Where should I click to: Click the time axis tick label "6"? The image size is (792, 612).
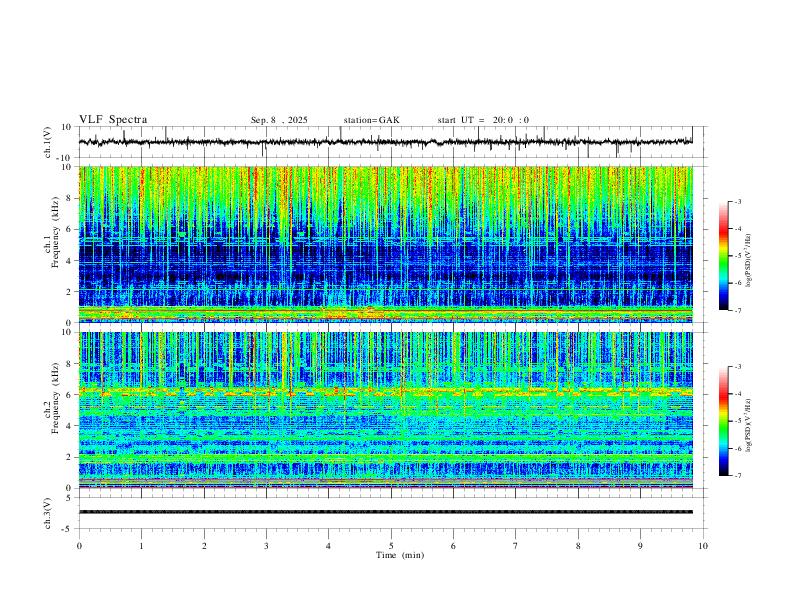(453, 546)
